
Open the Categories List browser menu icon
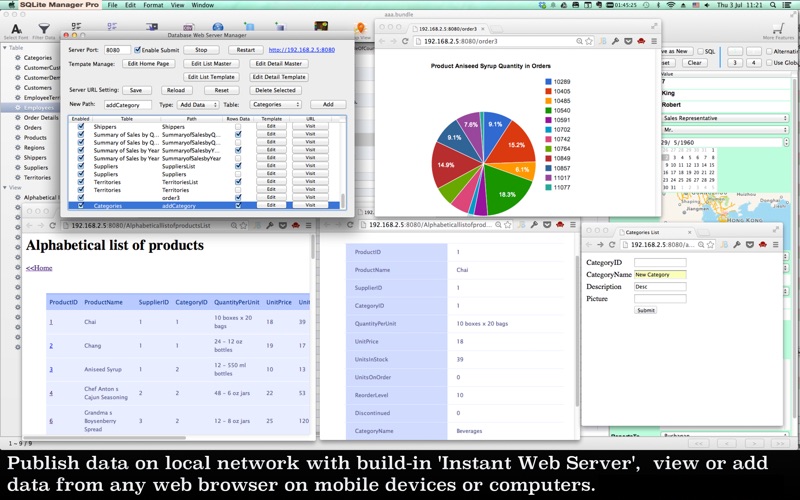(x=776, y=244)
